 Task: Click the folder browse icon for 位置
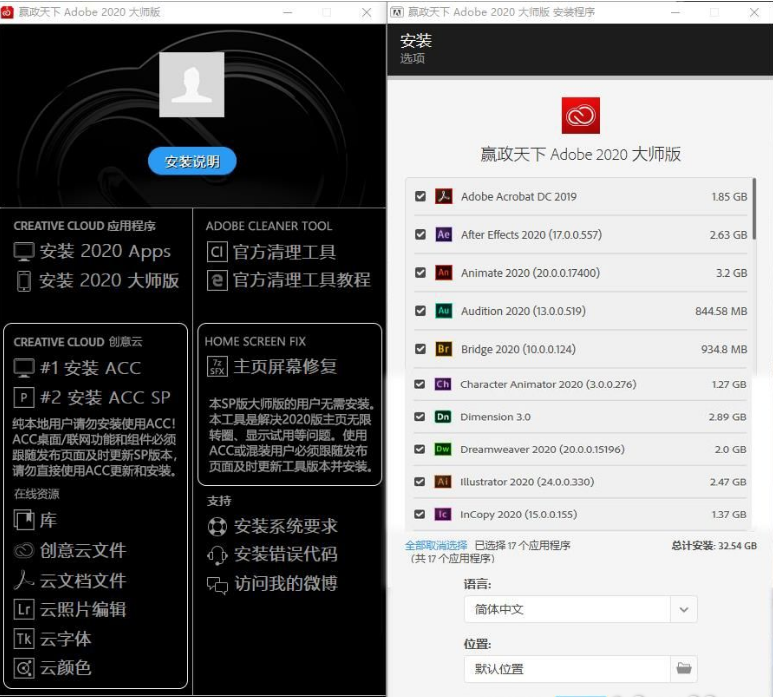click(684, 668)
